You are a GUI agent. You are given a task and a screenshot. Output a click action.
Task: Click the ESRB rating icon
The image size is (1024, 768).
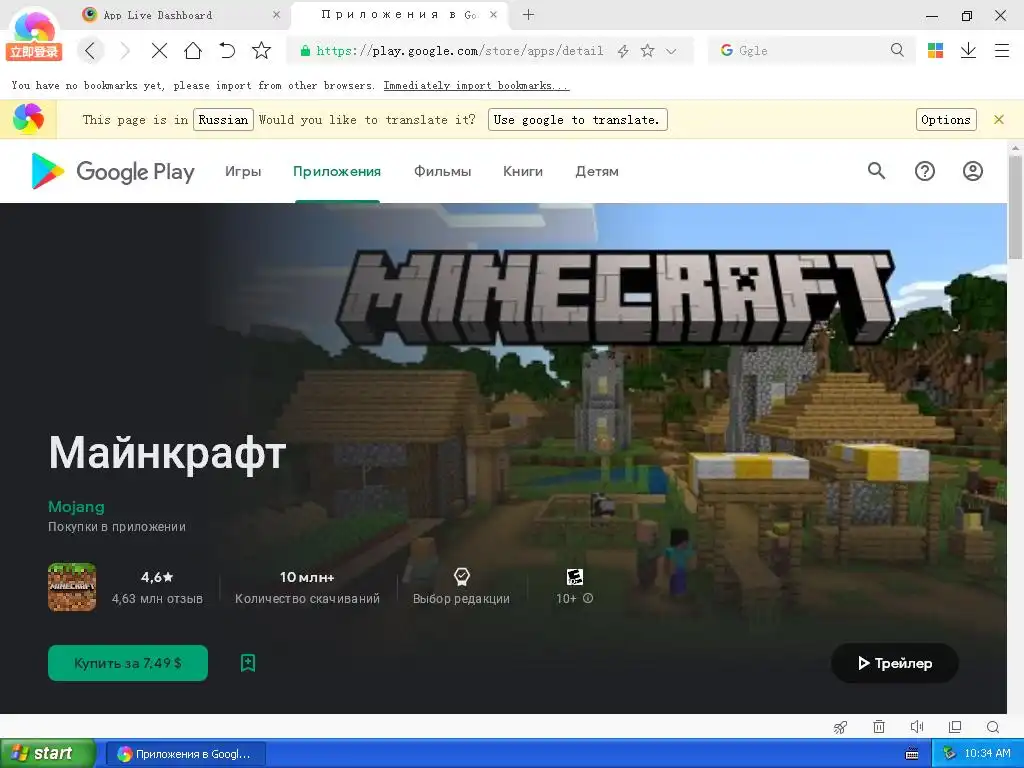pyautogui.click(x=575, y=577)
